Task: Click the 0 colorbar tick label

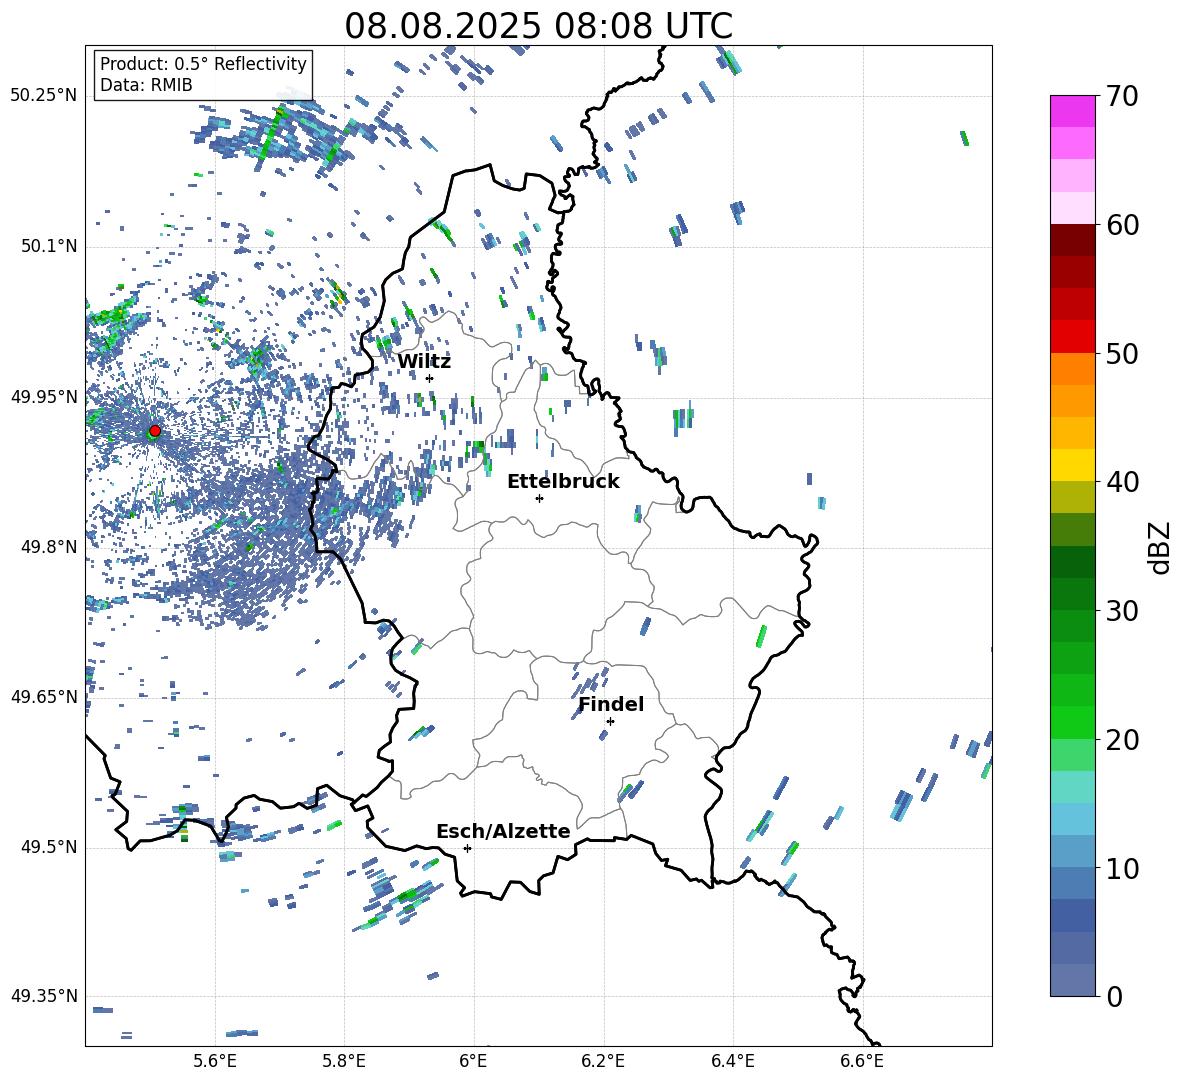Action: [x=1114, y=996]
